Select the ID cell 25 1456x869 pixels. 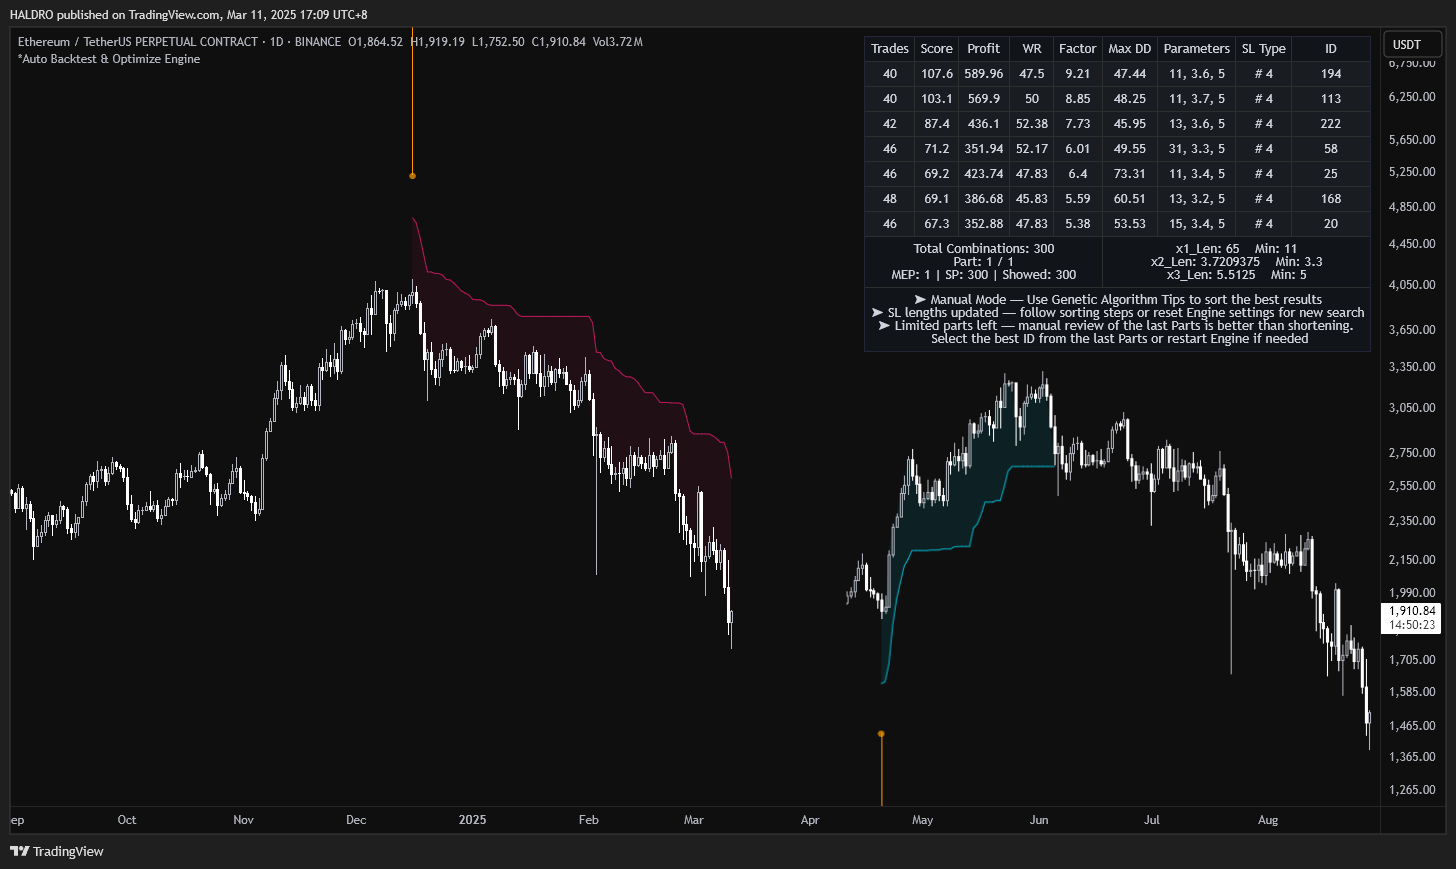point(1331,174)
